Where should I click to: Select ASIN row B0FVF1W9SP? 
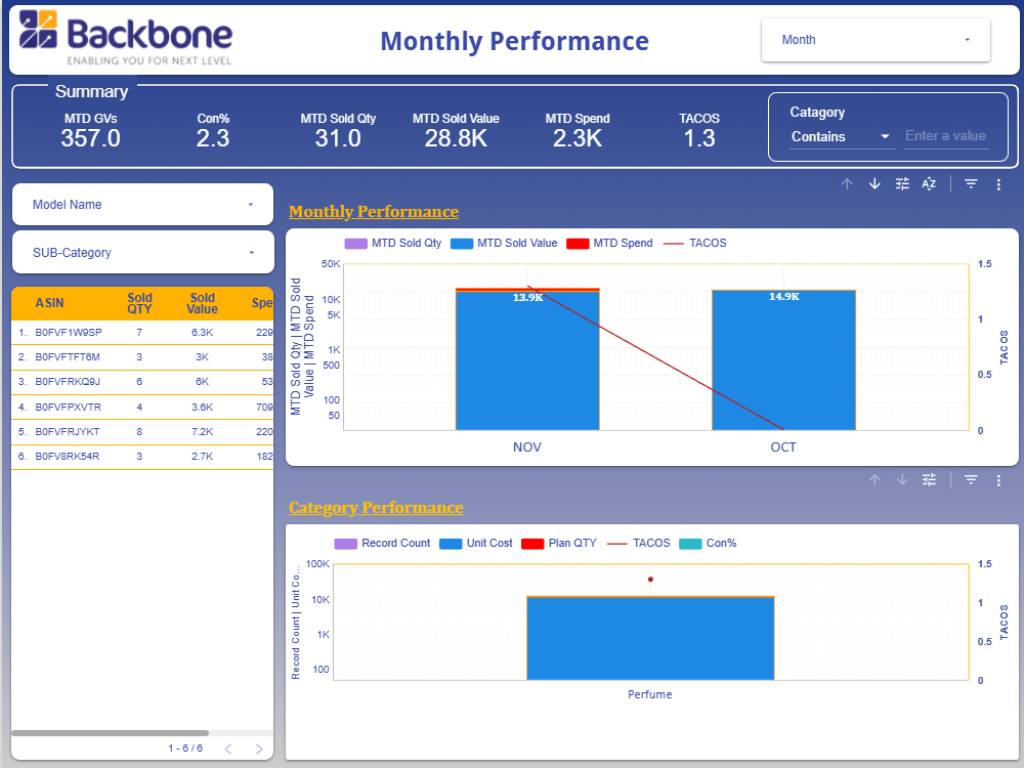tap(68, 332)
